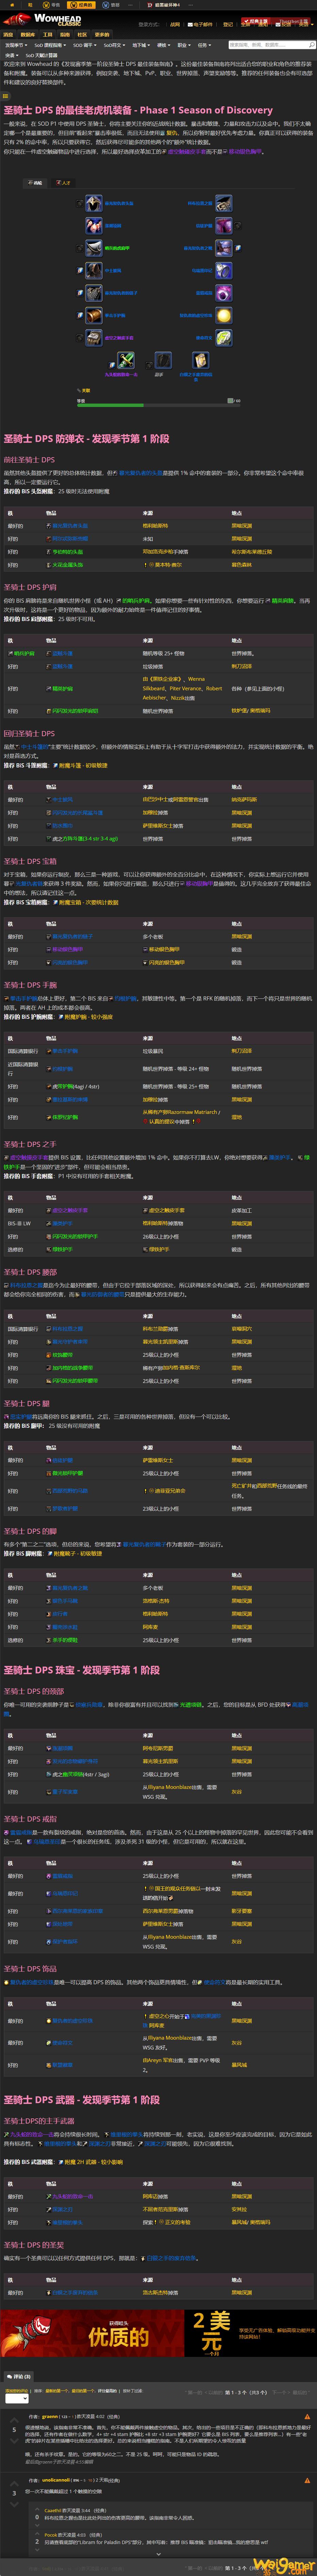Select the green sword main-hand weapon icon

pos(126,360)
